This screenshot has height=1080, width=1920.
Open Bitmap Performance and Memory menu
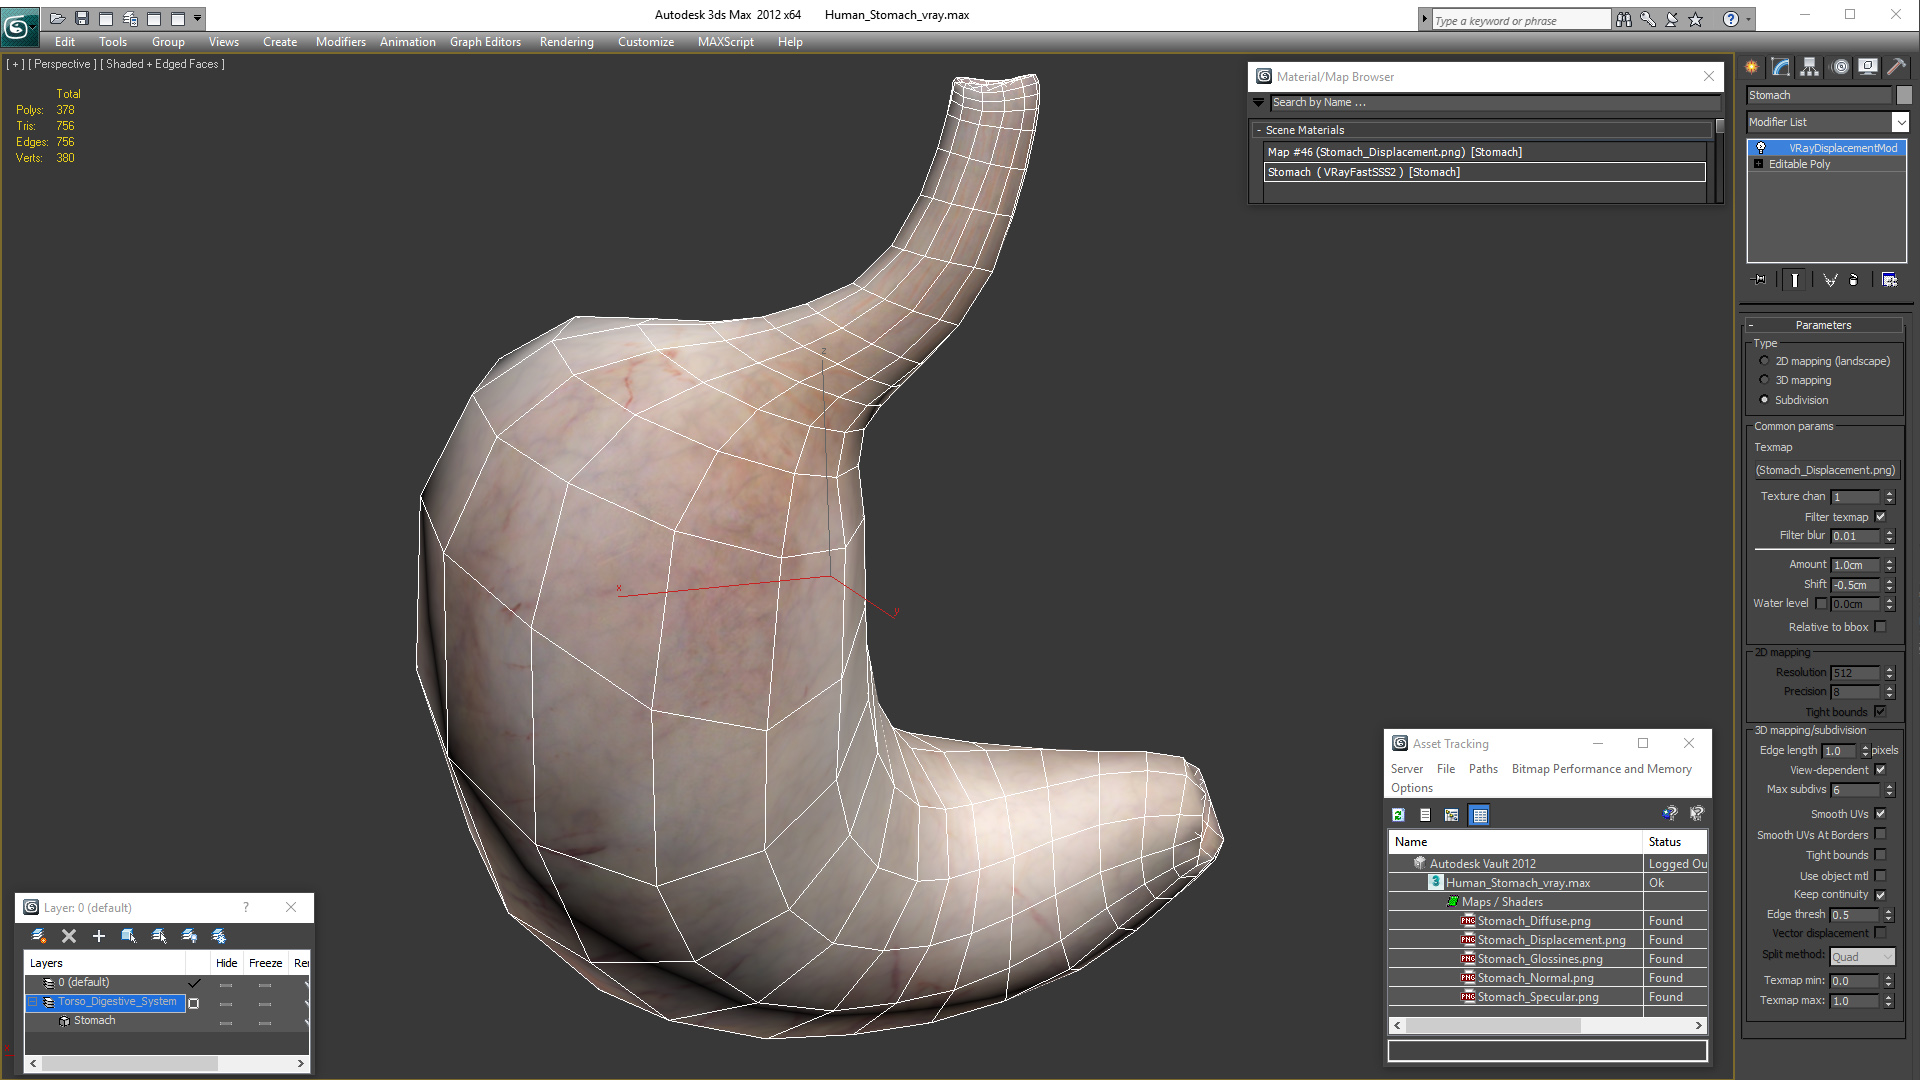coord(1601,769)
